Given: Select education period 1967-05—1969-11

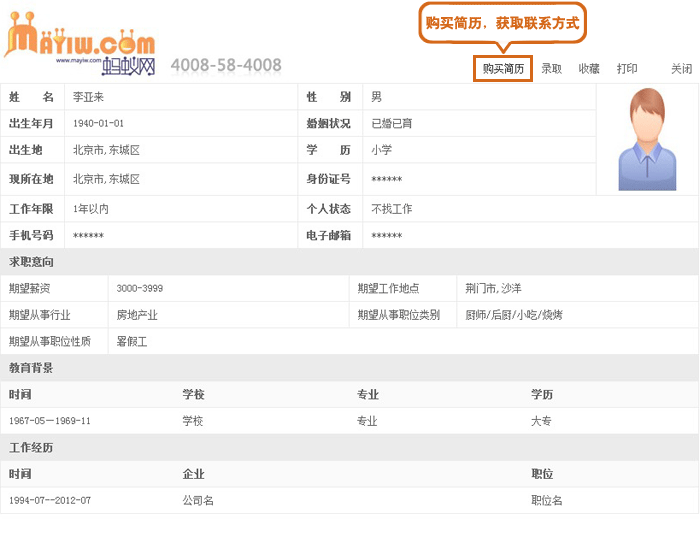Looking at the screenshot, I should tap(50, 421).
